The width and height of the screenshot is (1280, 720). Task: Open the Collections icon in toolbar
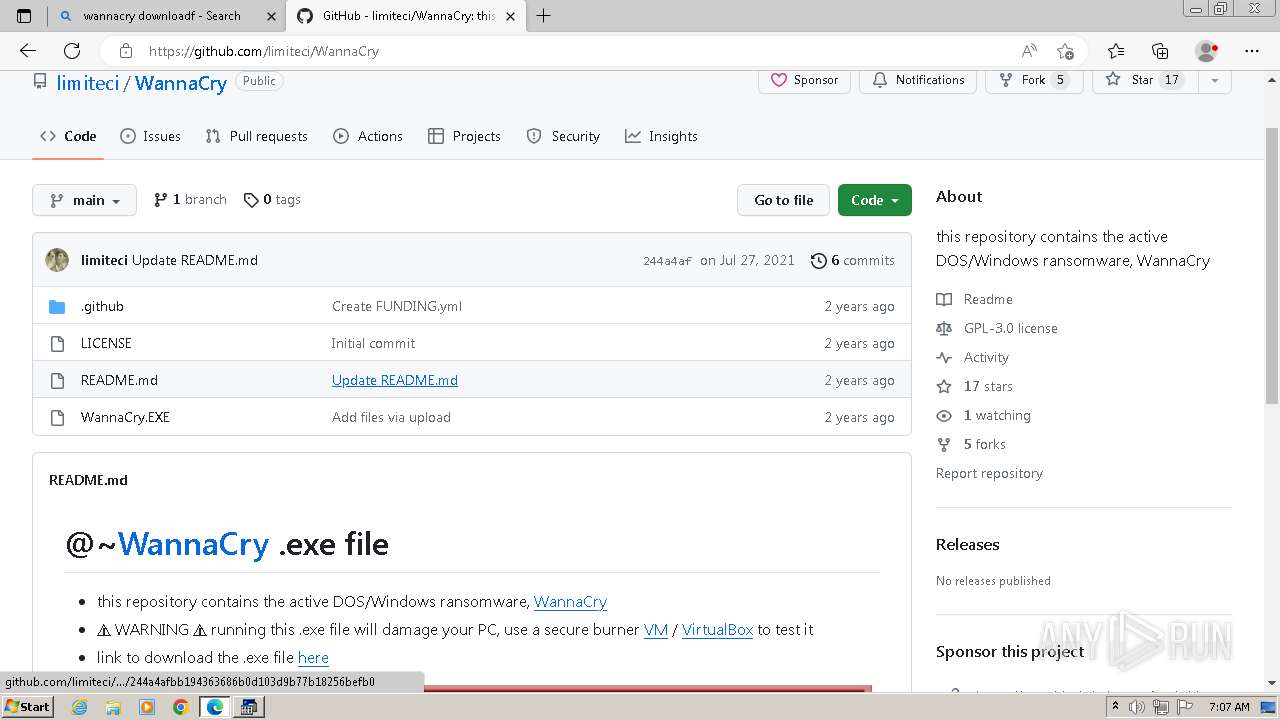coord(1160,51)
